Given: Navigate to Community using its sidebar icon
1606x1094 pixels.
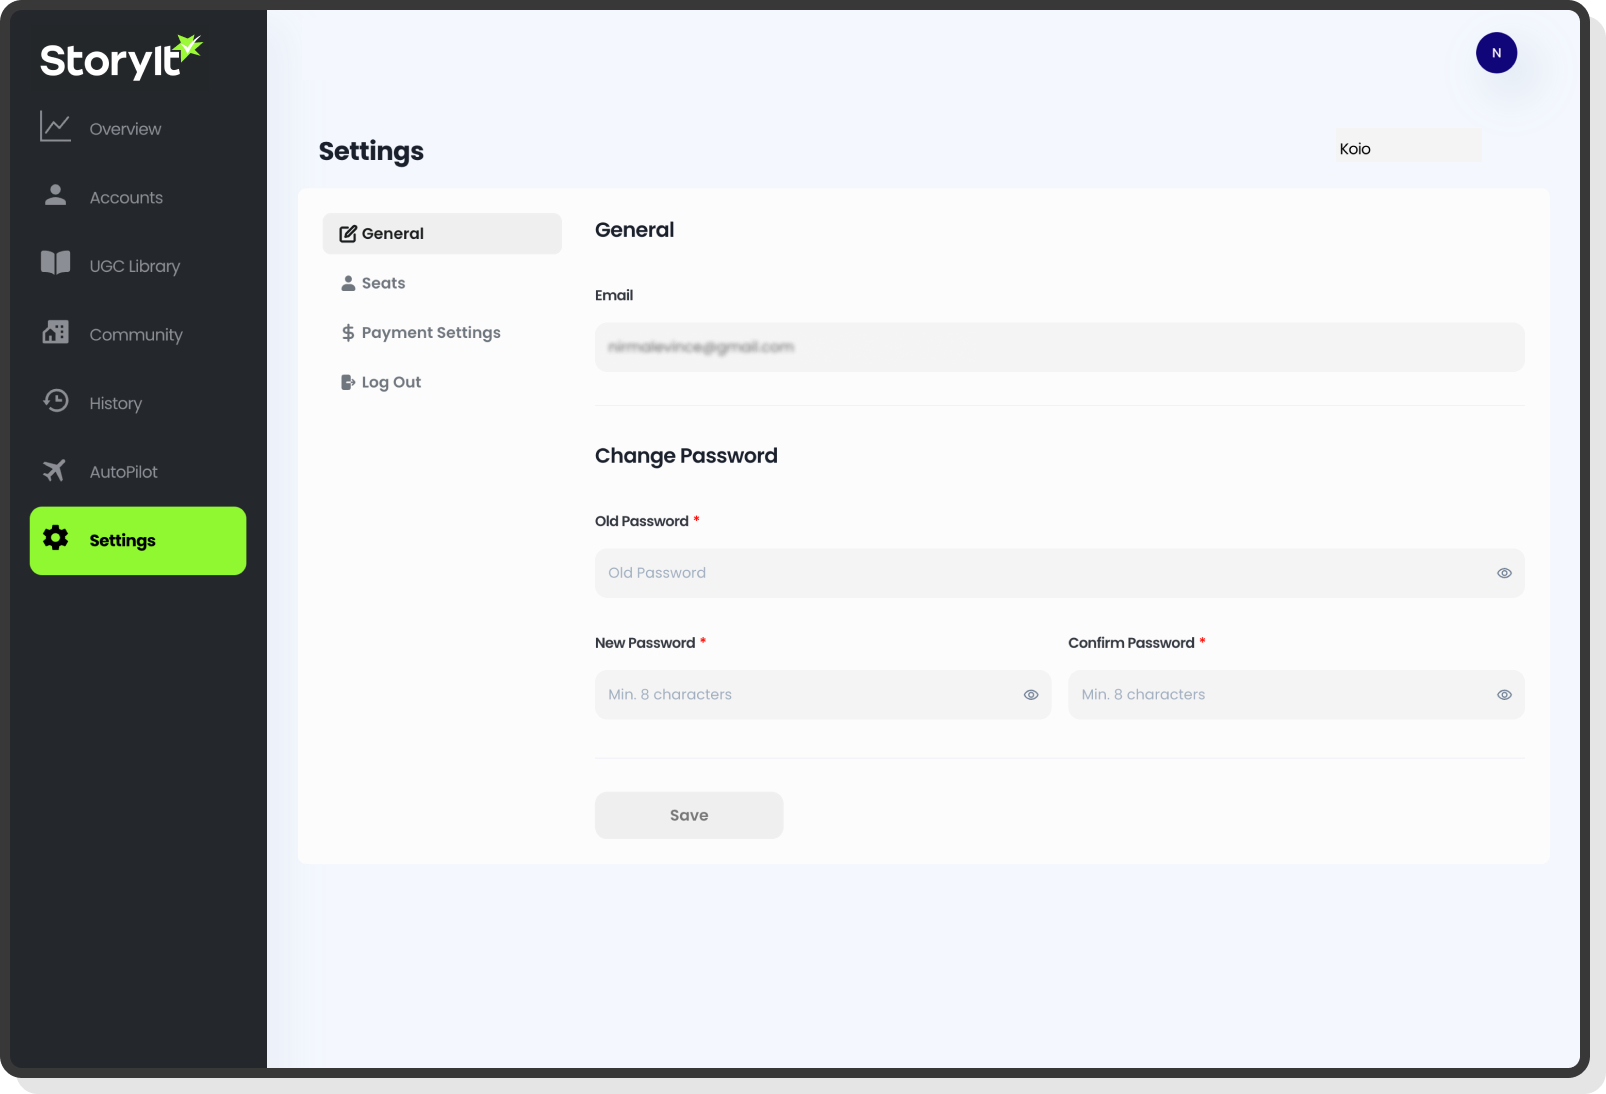Looking at the screenshot, I should tap(55, 333).
